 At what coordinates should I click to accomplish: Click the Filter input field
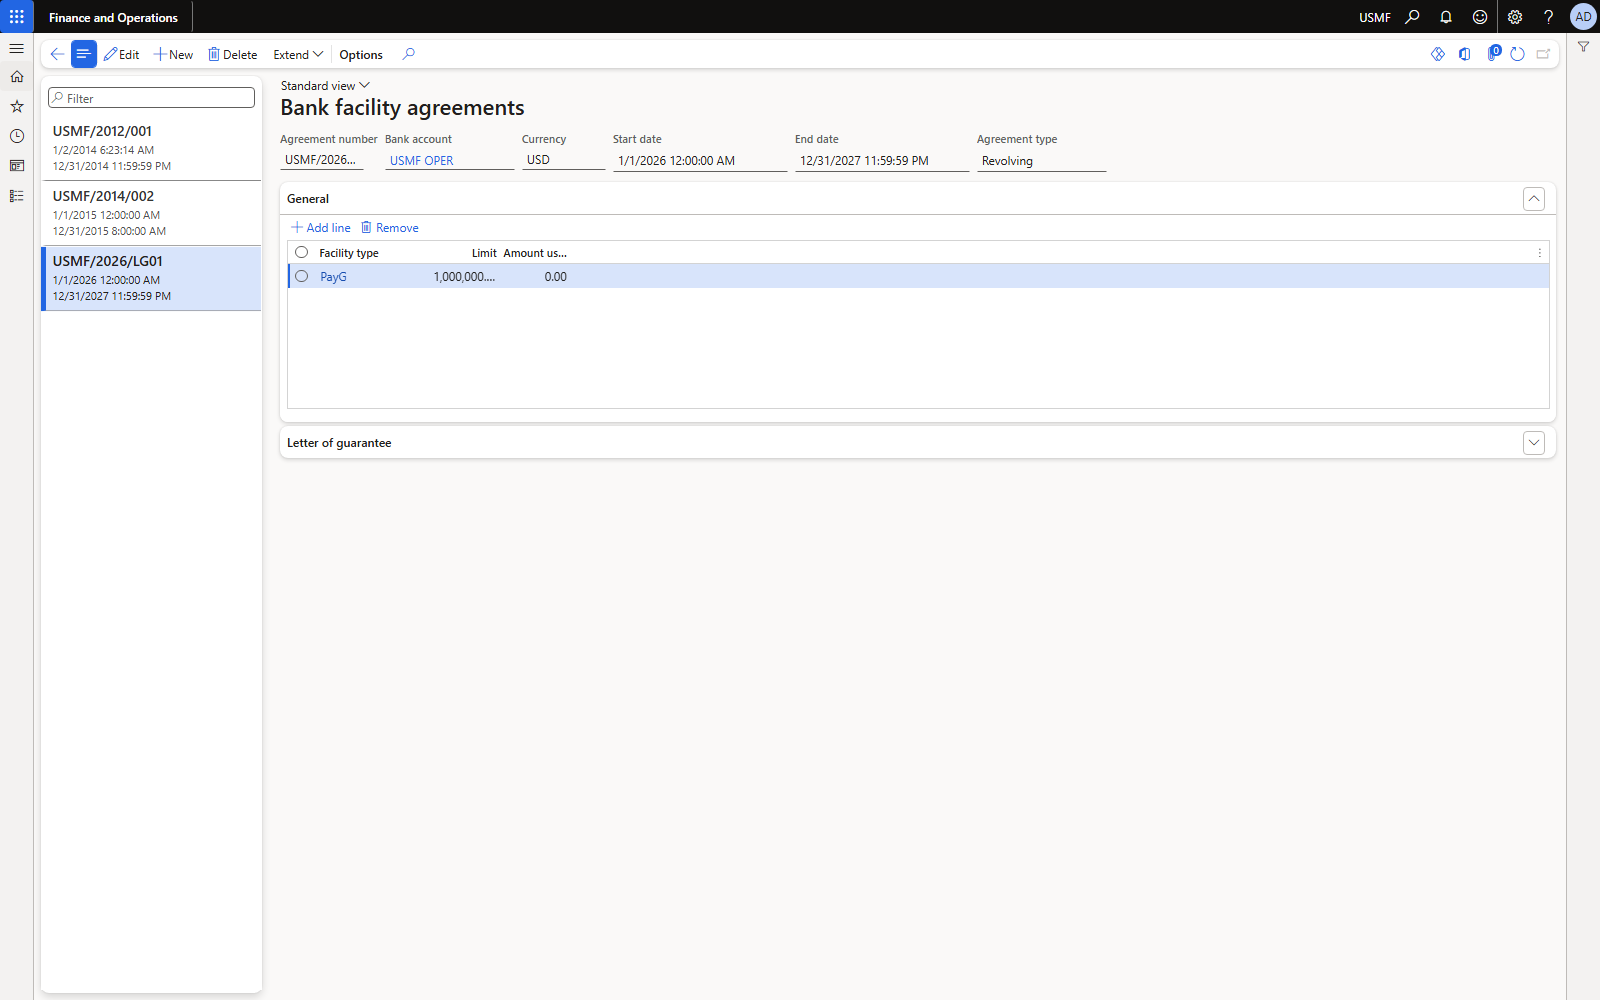[152, 98]
